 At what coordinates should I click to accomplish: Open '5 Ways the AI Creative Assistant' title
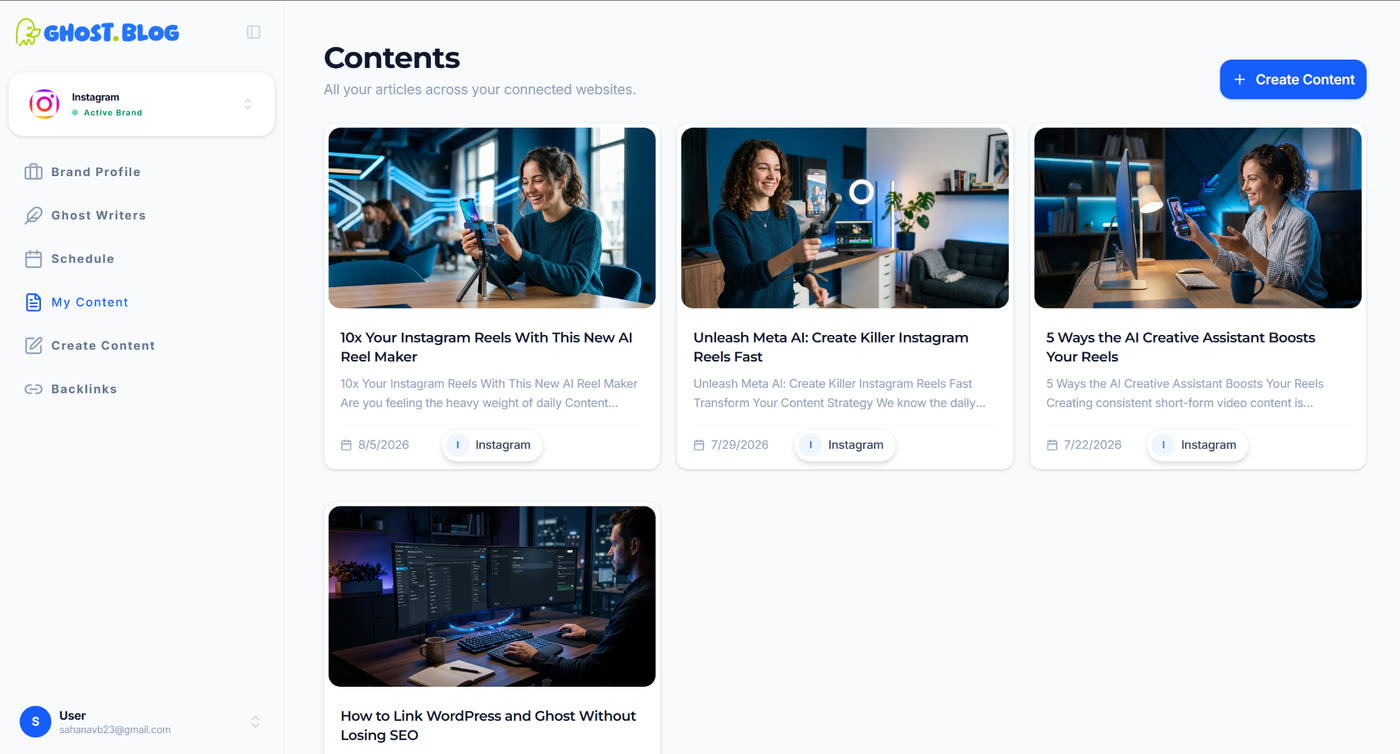1181,347
